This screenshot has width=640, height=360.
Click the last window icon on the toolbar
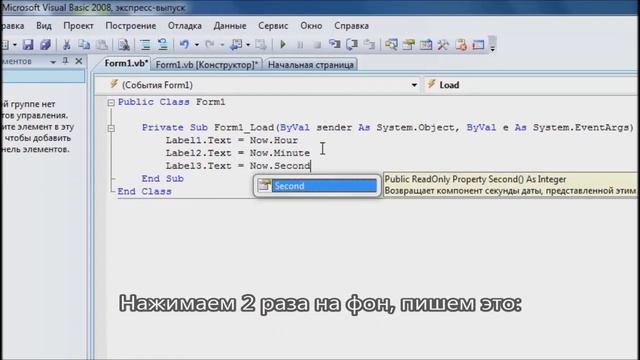tap(478, 44)
